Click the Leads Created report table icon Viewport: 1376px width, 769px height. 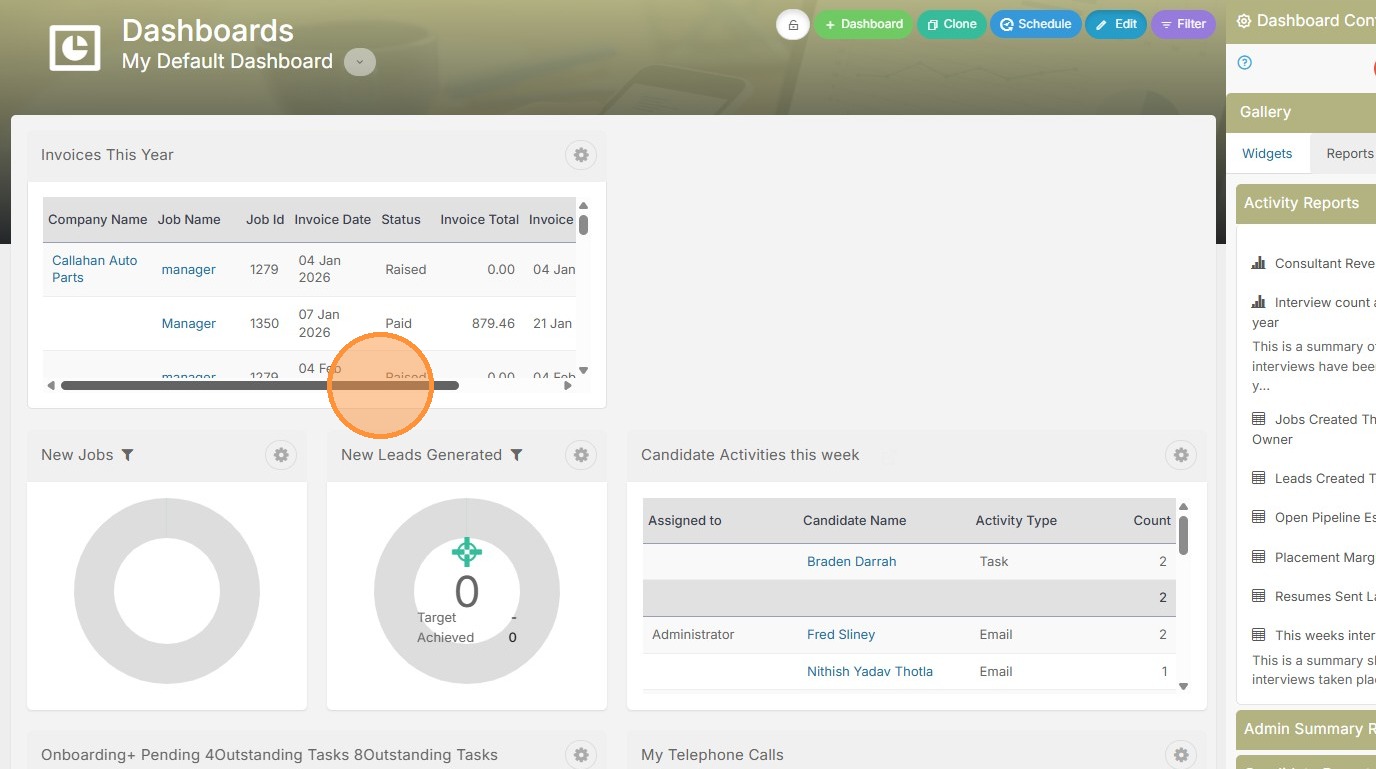point(1259,478)
